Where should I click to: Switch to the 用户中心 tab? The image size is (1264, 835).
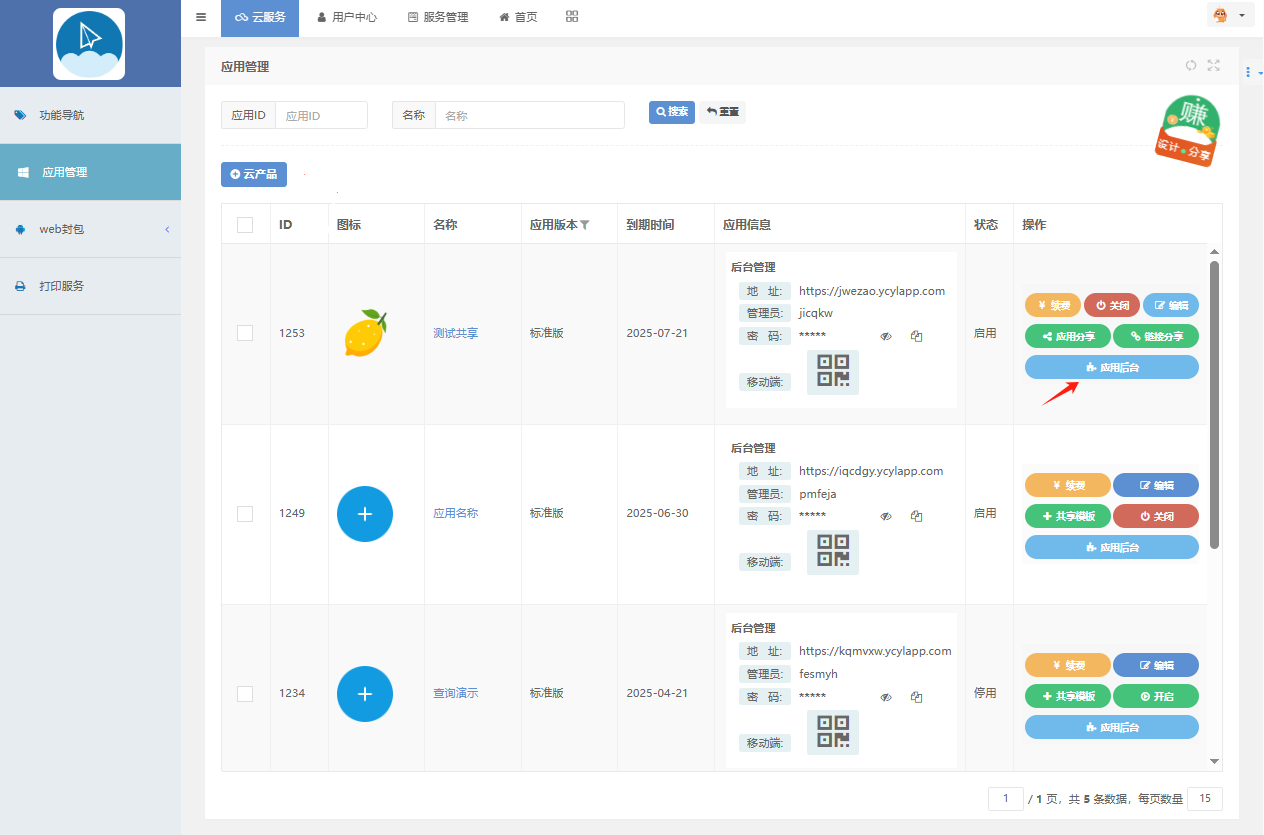[347, 17]
